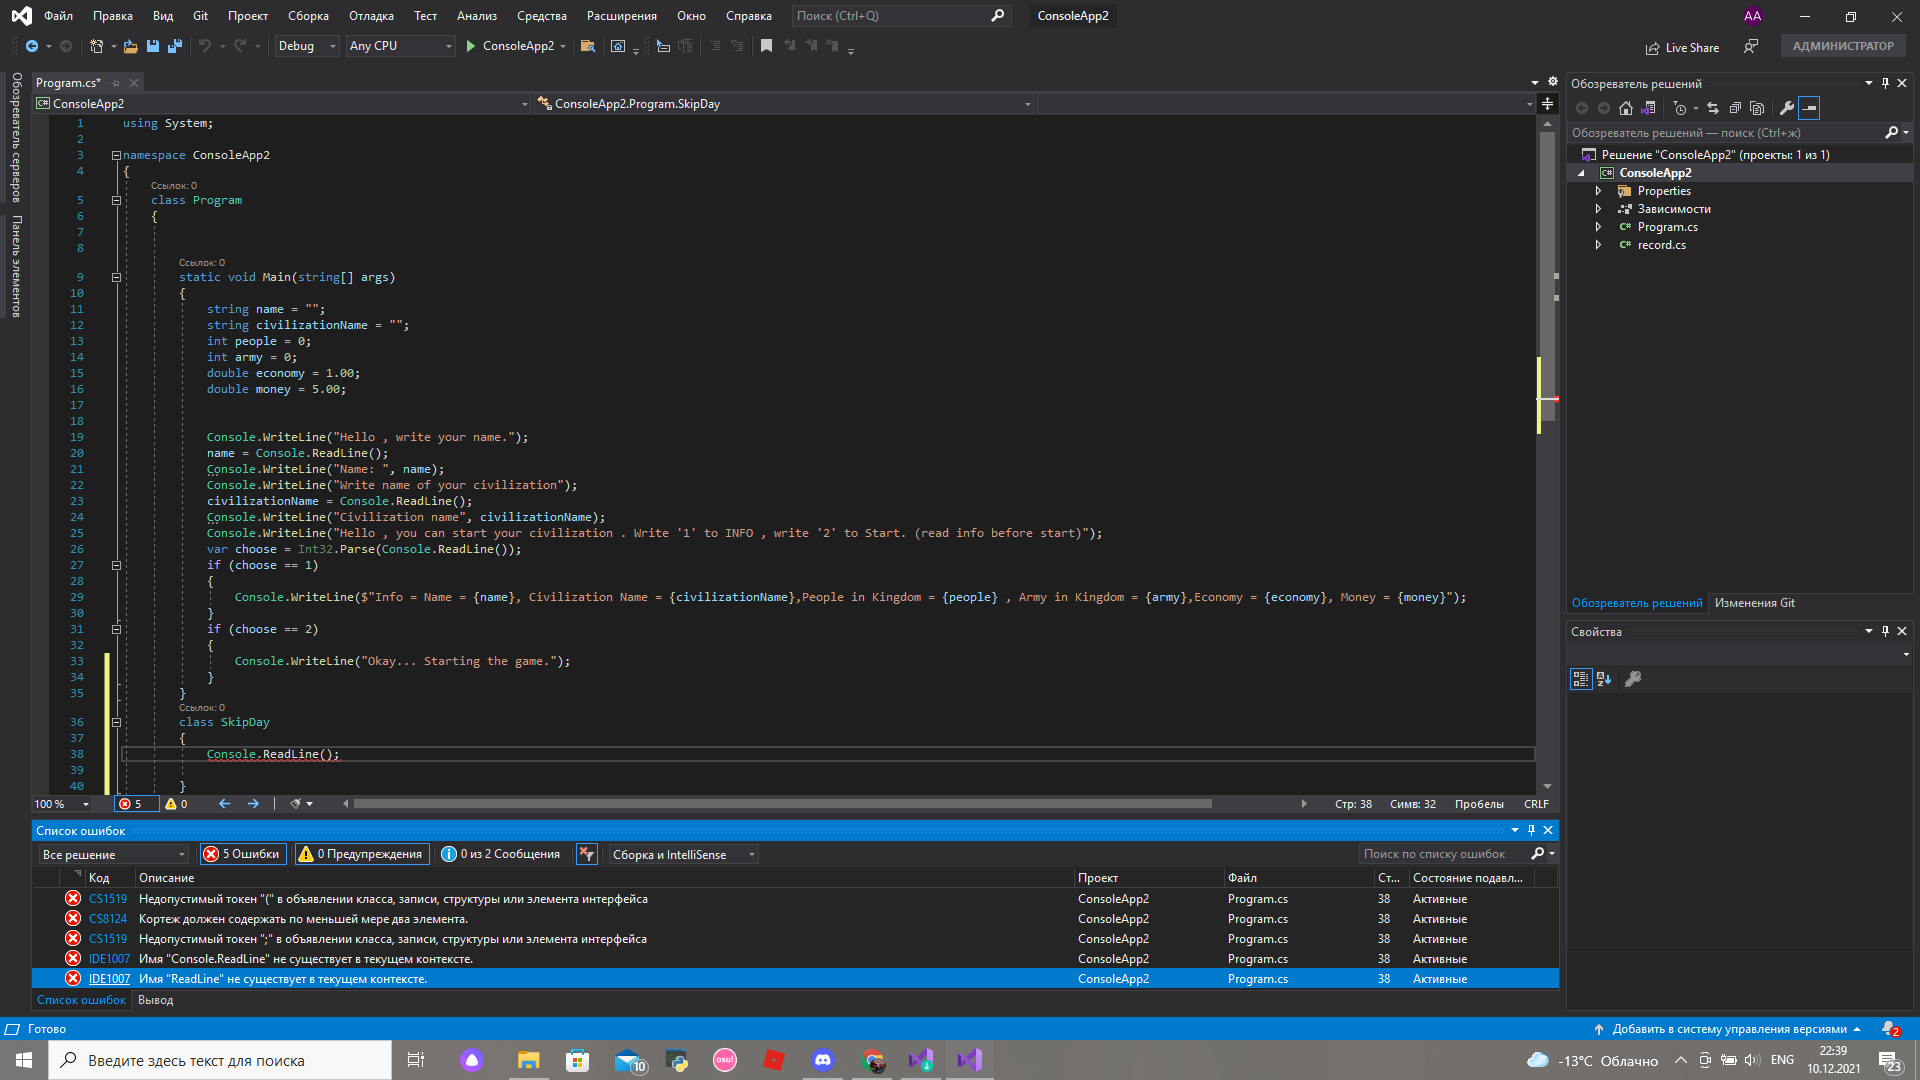
Task: Open the ConsoleApp2.Program.SkipDay type dropdown
Action: (784, 104)
